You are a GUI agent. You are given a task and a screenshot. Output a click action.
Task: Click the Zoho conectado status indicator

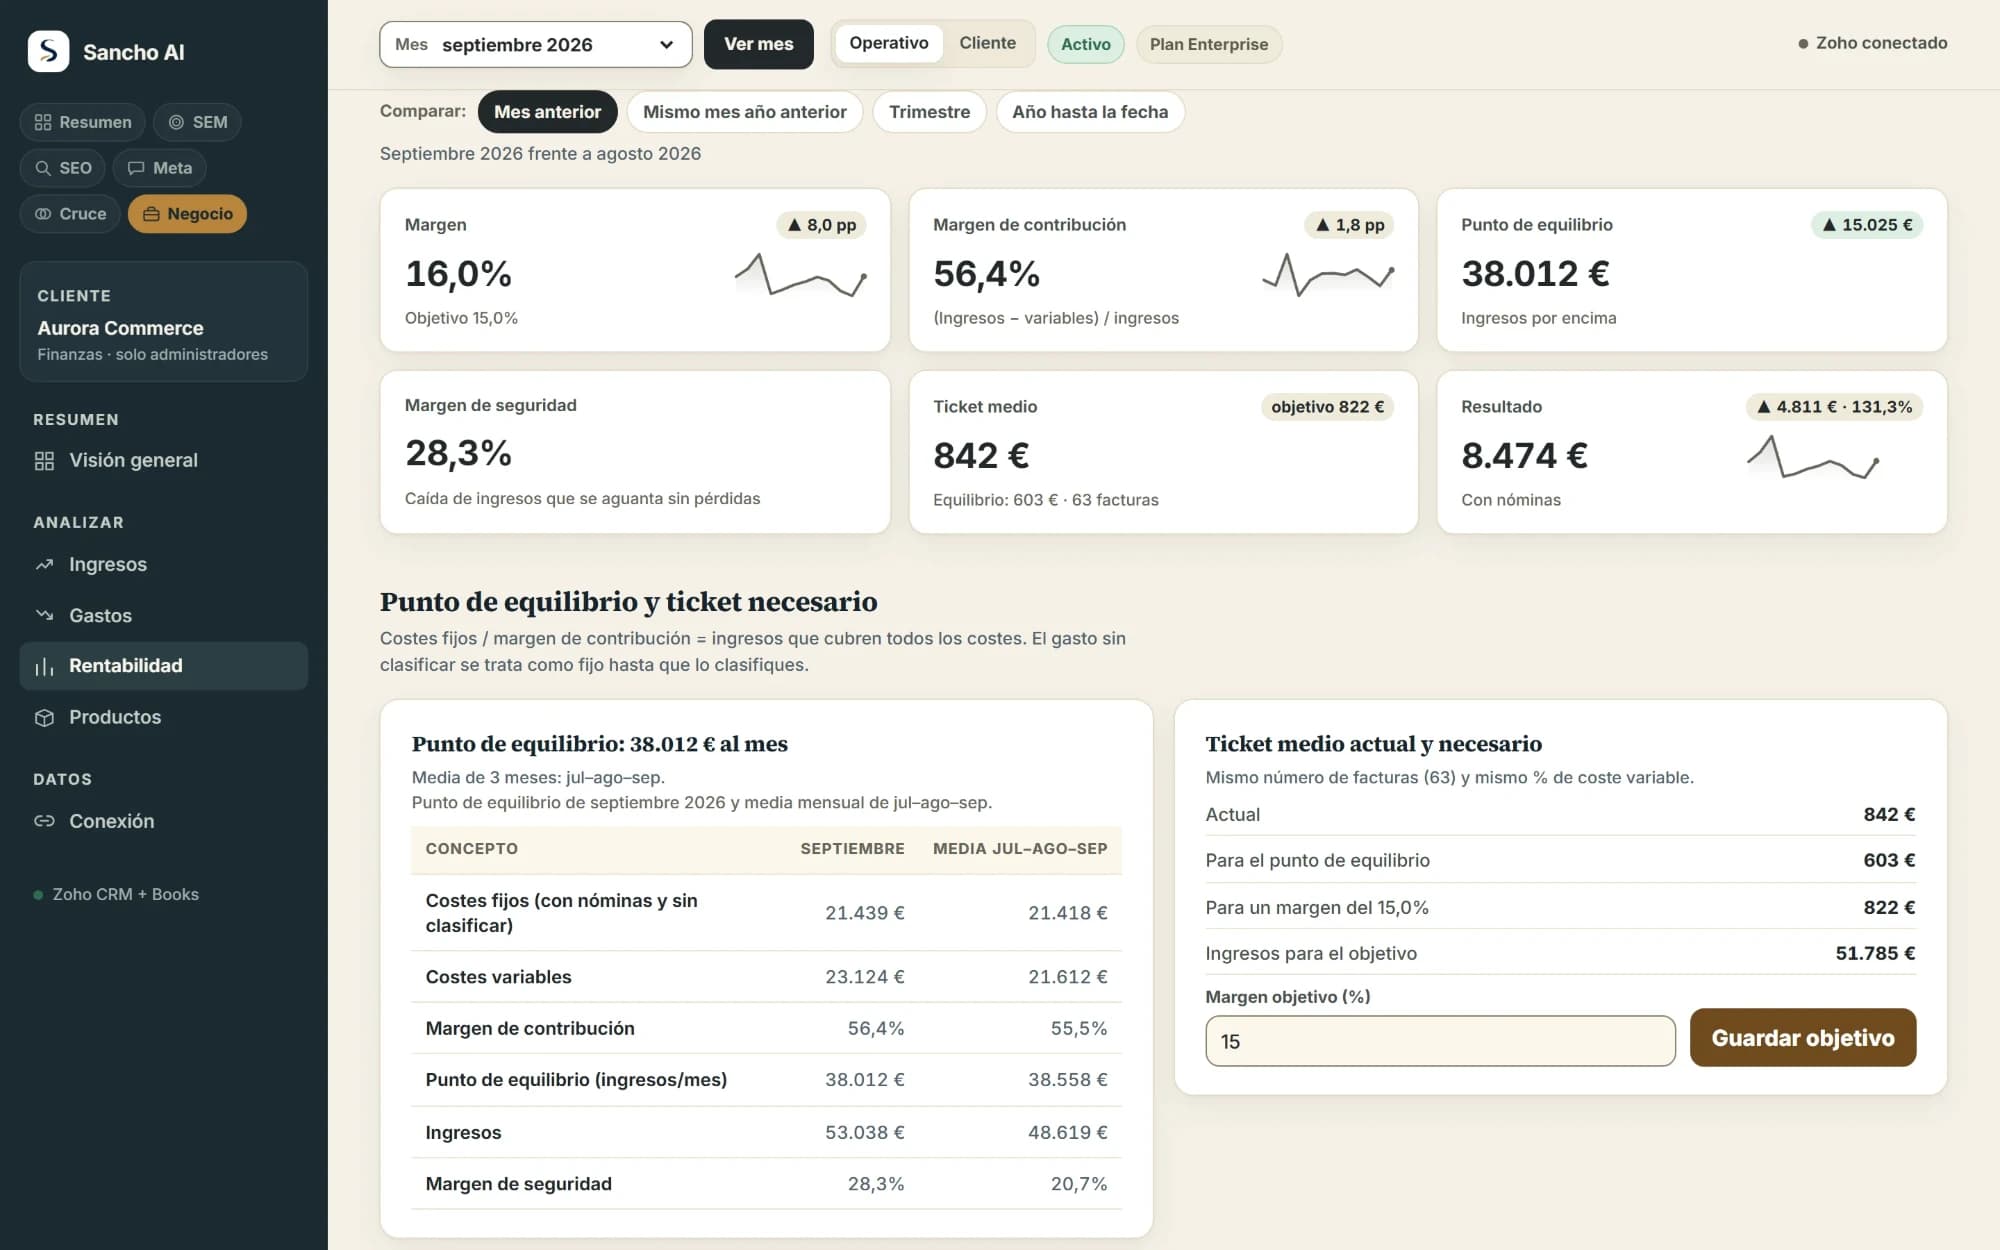coord(1872,43)
